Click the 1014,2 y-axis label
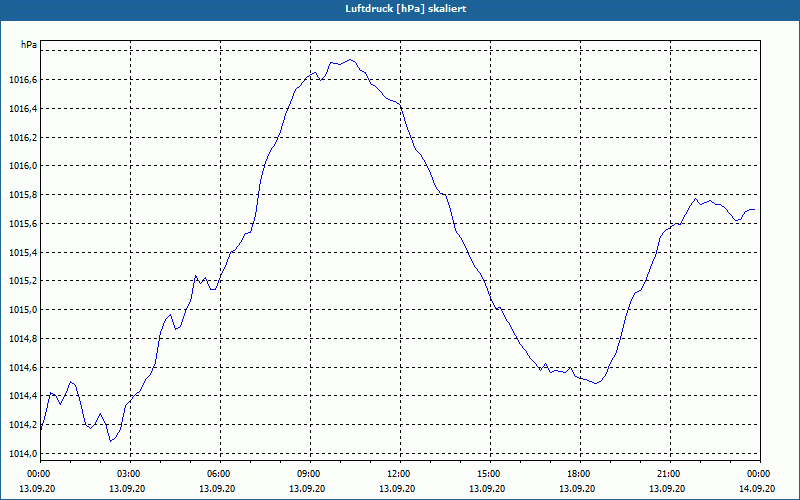 [22, 424]
